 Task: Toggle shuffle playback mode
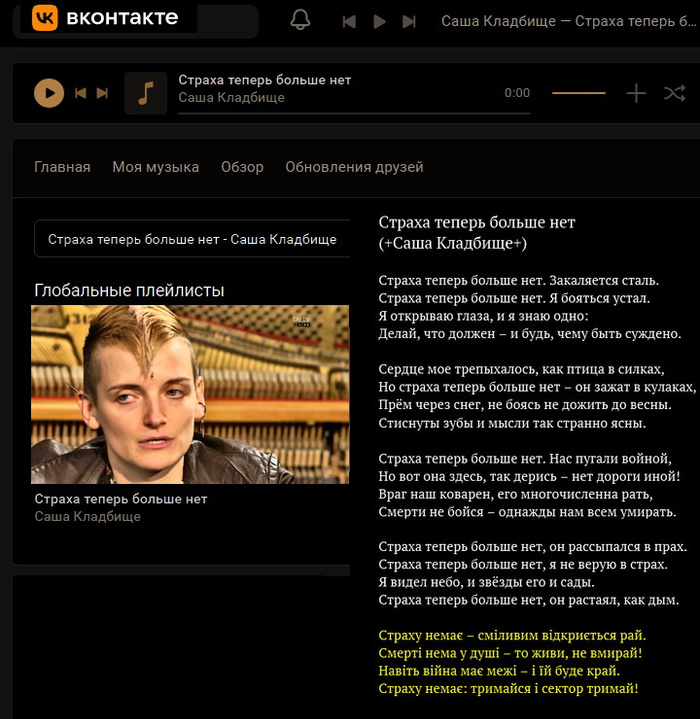point(675,93)
